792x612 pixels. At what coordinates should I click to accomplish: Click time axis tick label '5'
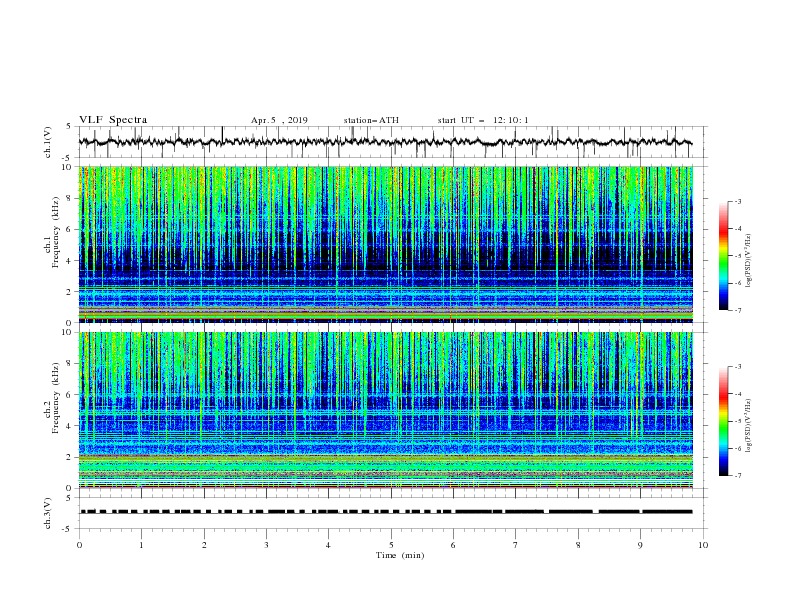tap(391, 545)
